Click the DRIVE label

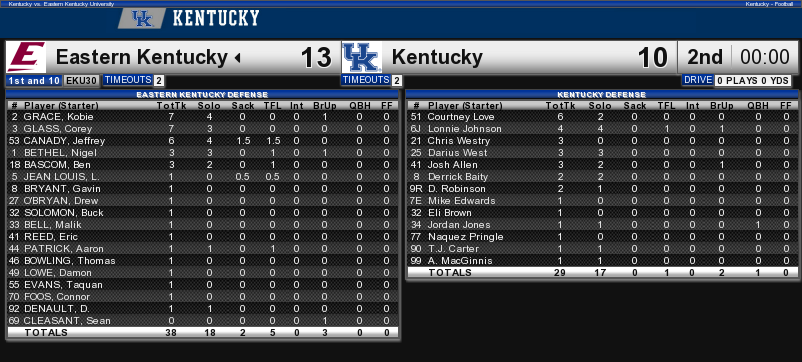pyautogui.click(x=698, y=80)
